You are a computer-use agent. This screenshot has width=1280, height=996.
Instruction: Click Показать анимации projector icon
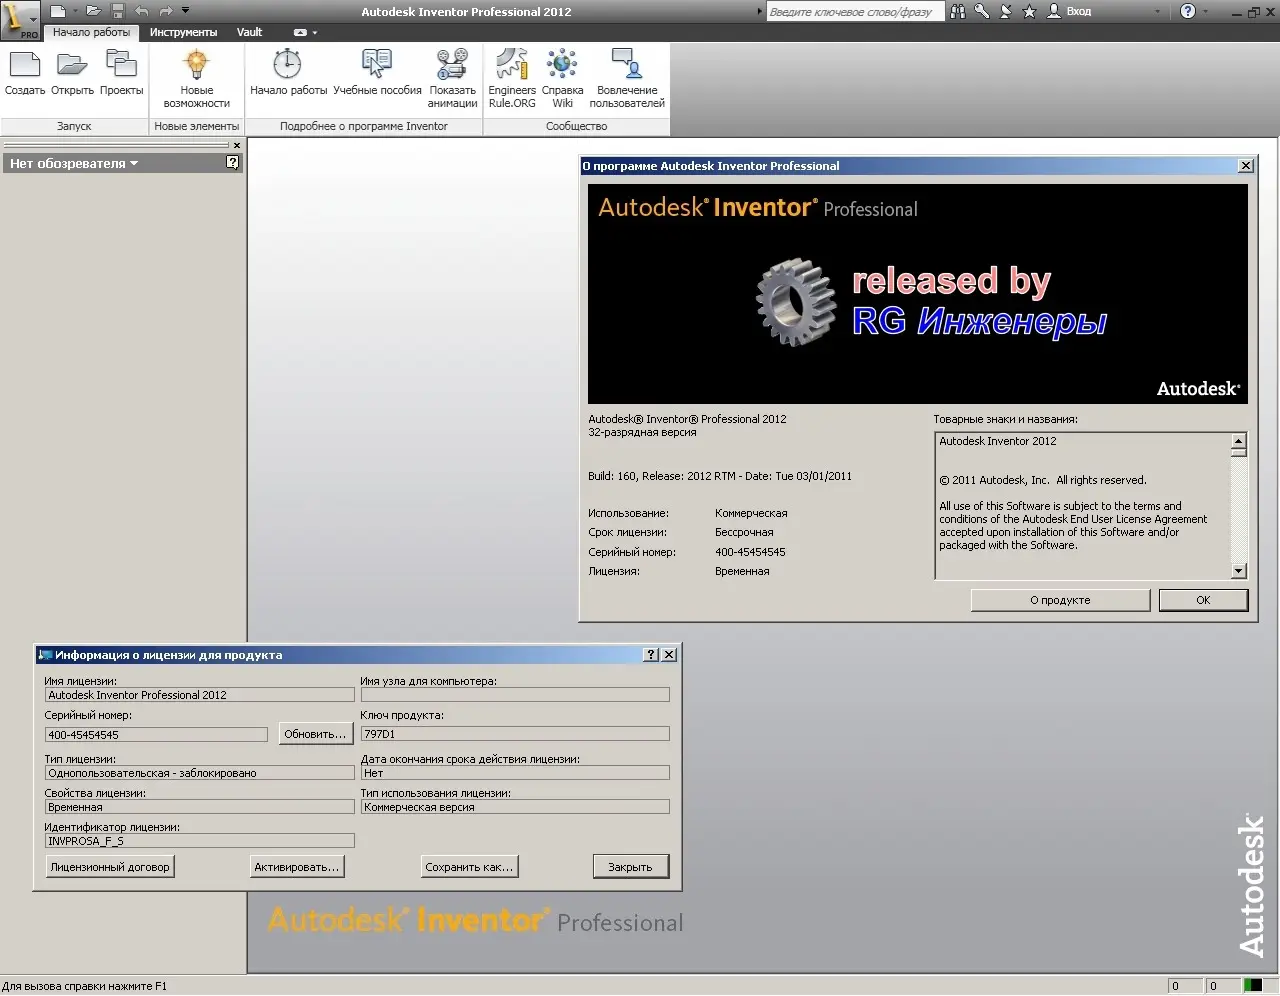point(452,64)
